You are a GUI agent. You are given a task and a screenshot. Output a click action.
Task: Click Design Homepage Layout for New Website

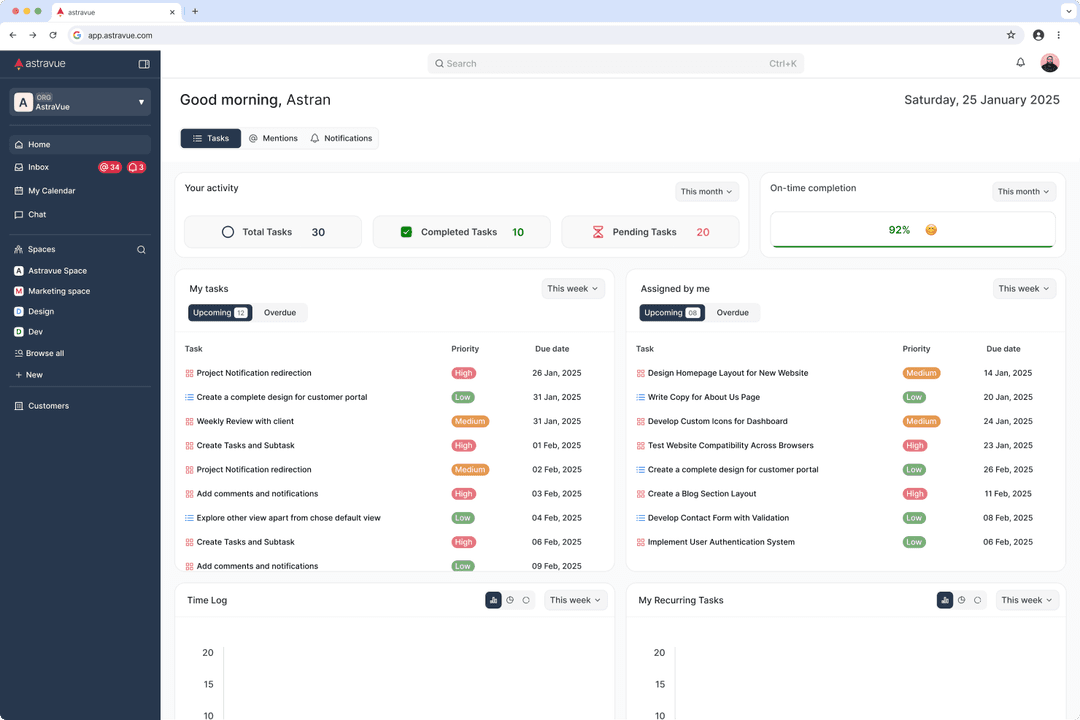click(x=727, y=373)
